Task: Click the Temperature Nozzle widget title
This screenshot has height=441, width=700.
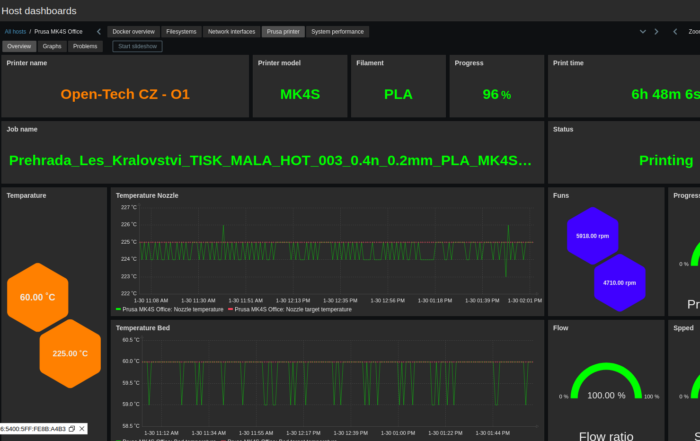Action: click(147, 196)
